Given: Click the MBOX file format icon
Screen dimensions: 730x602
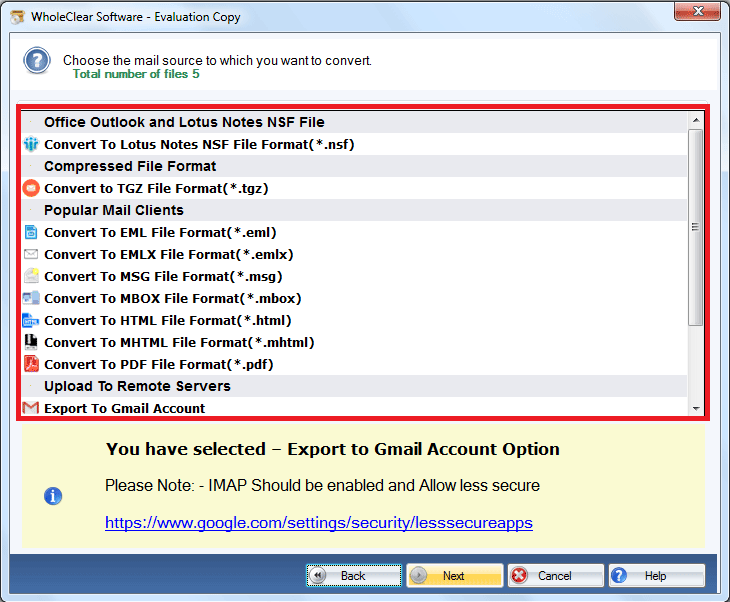Looking at the screenshot, I should point(31,298).
